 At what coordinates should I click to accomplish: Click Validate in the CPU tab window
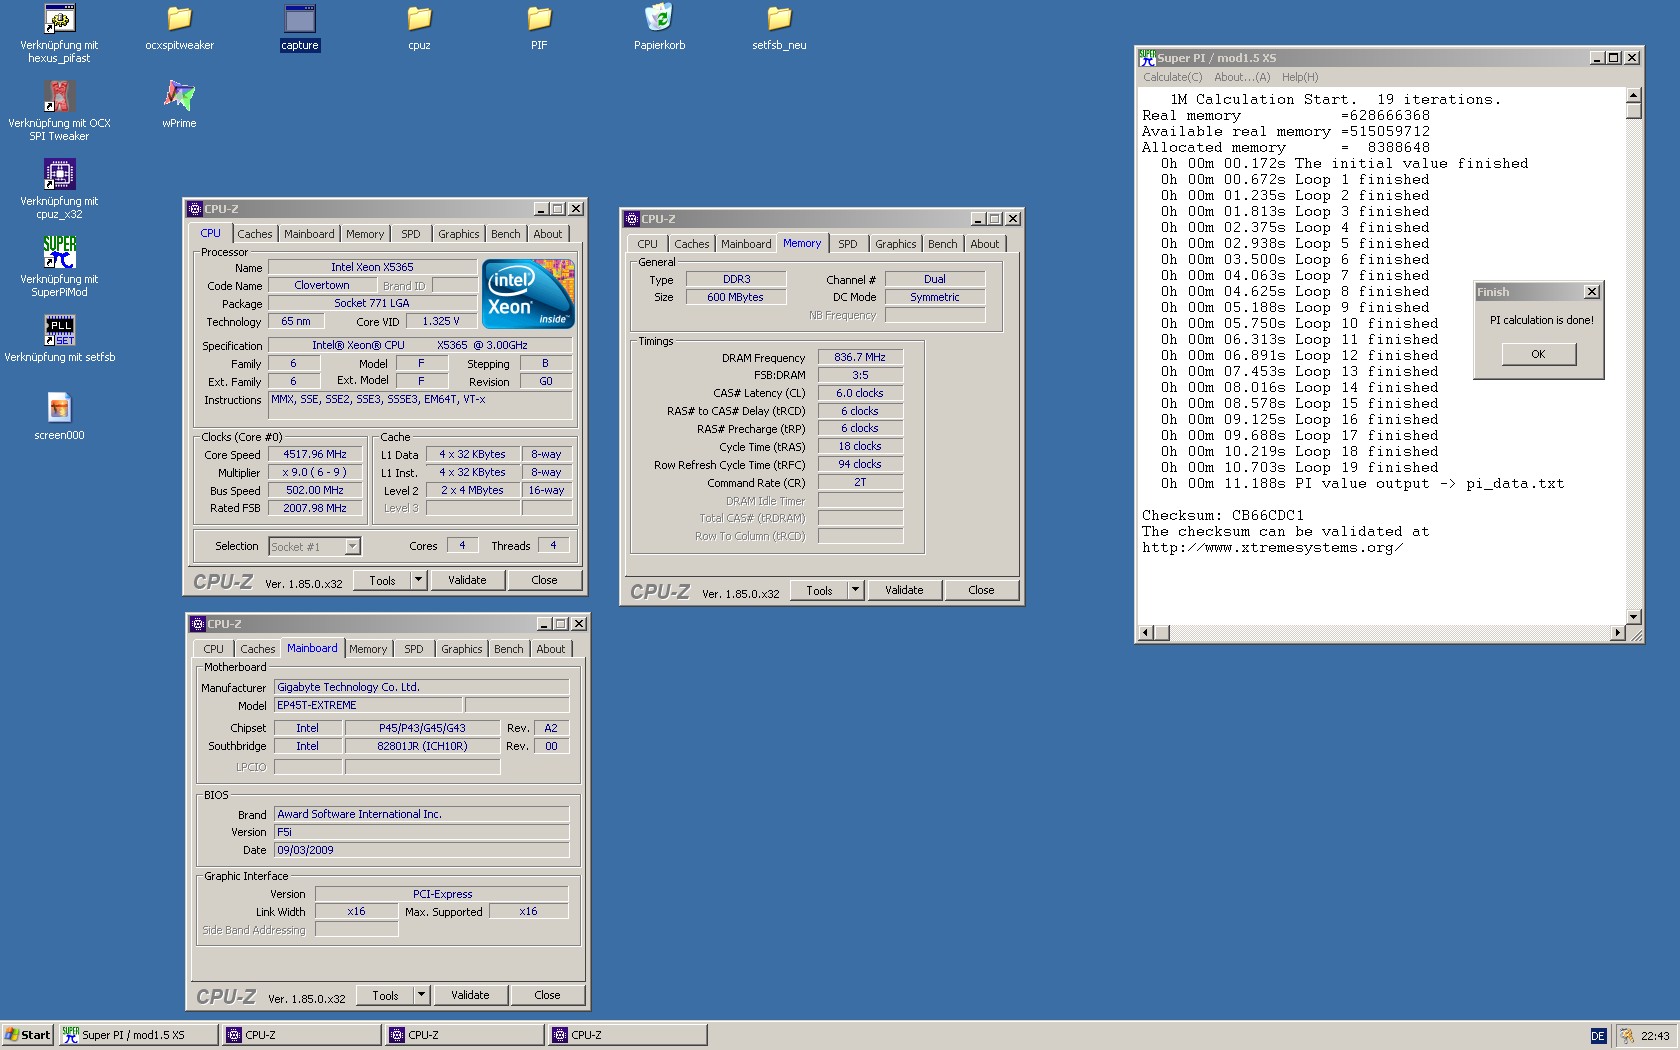point(467,580)
